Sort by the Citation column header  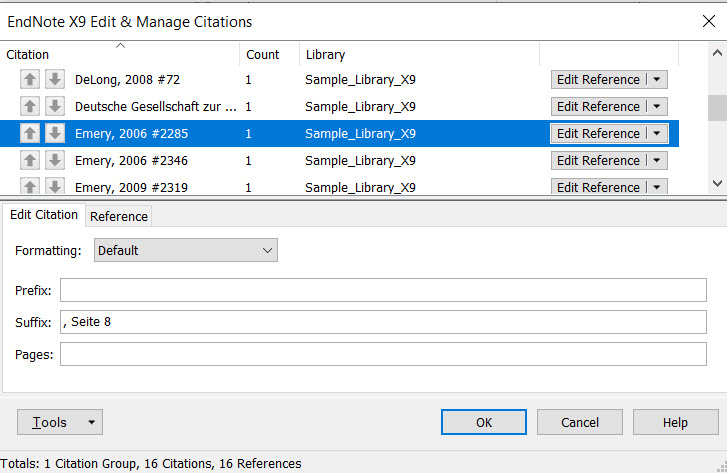tap(120, 54)
